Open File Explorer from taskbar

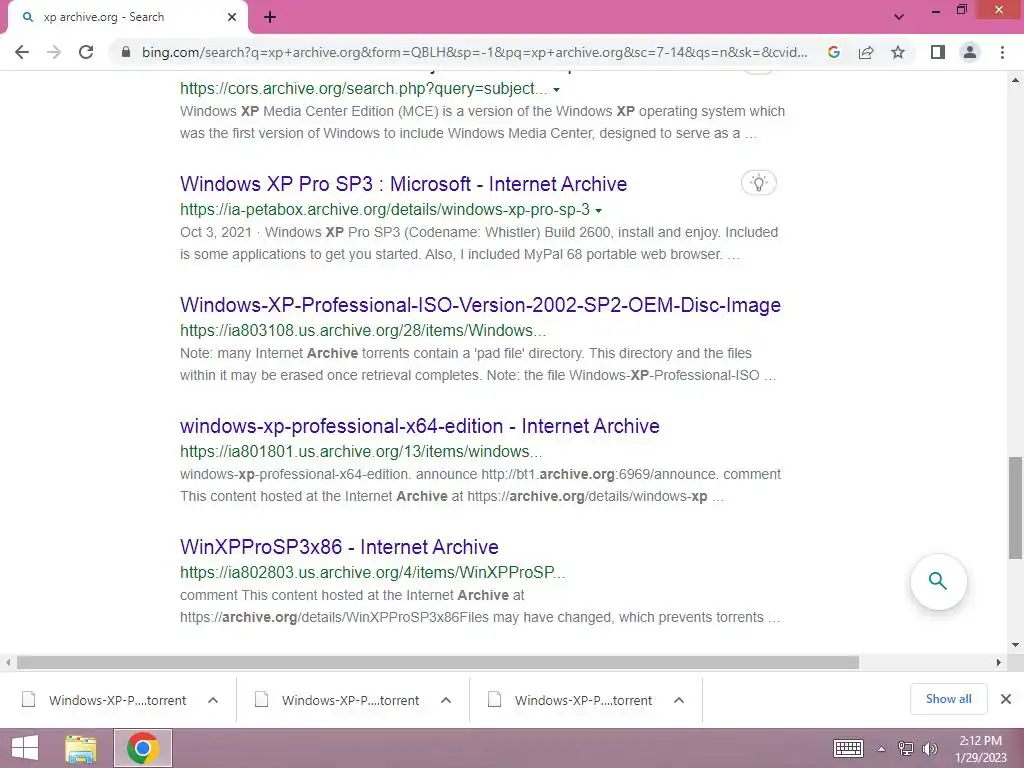(81, 748)
